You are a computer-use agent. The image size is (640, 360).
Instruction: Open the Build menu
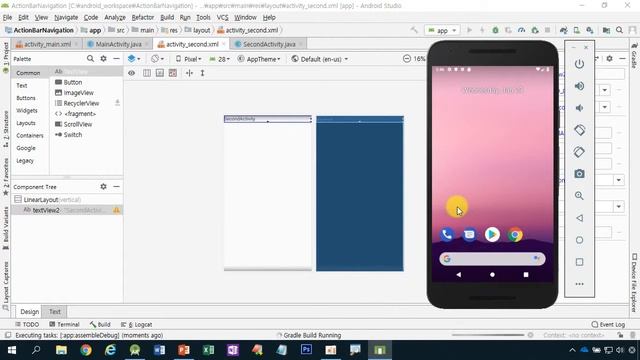pos(167,18)
